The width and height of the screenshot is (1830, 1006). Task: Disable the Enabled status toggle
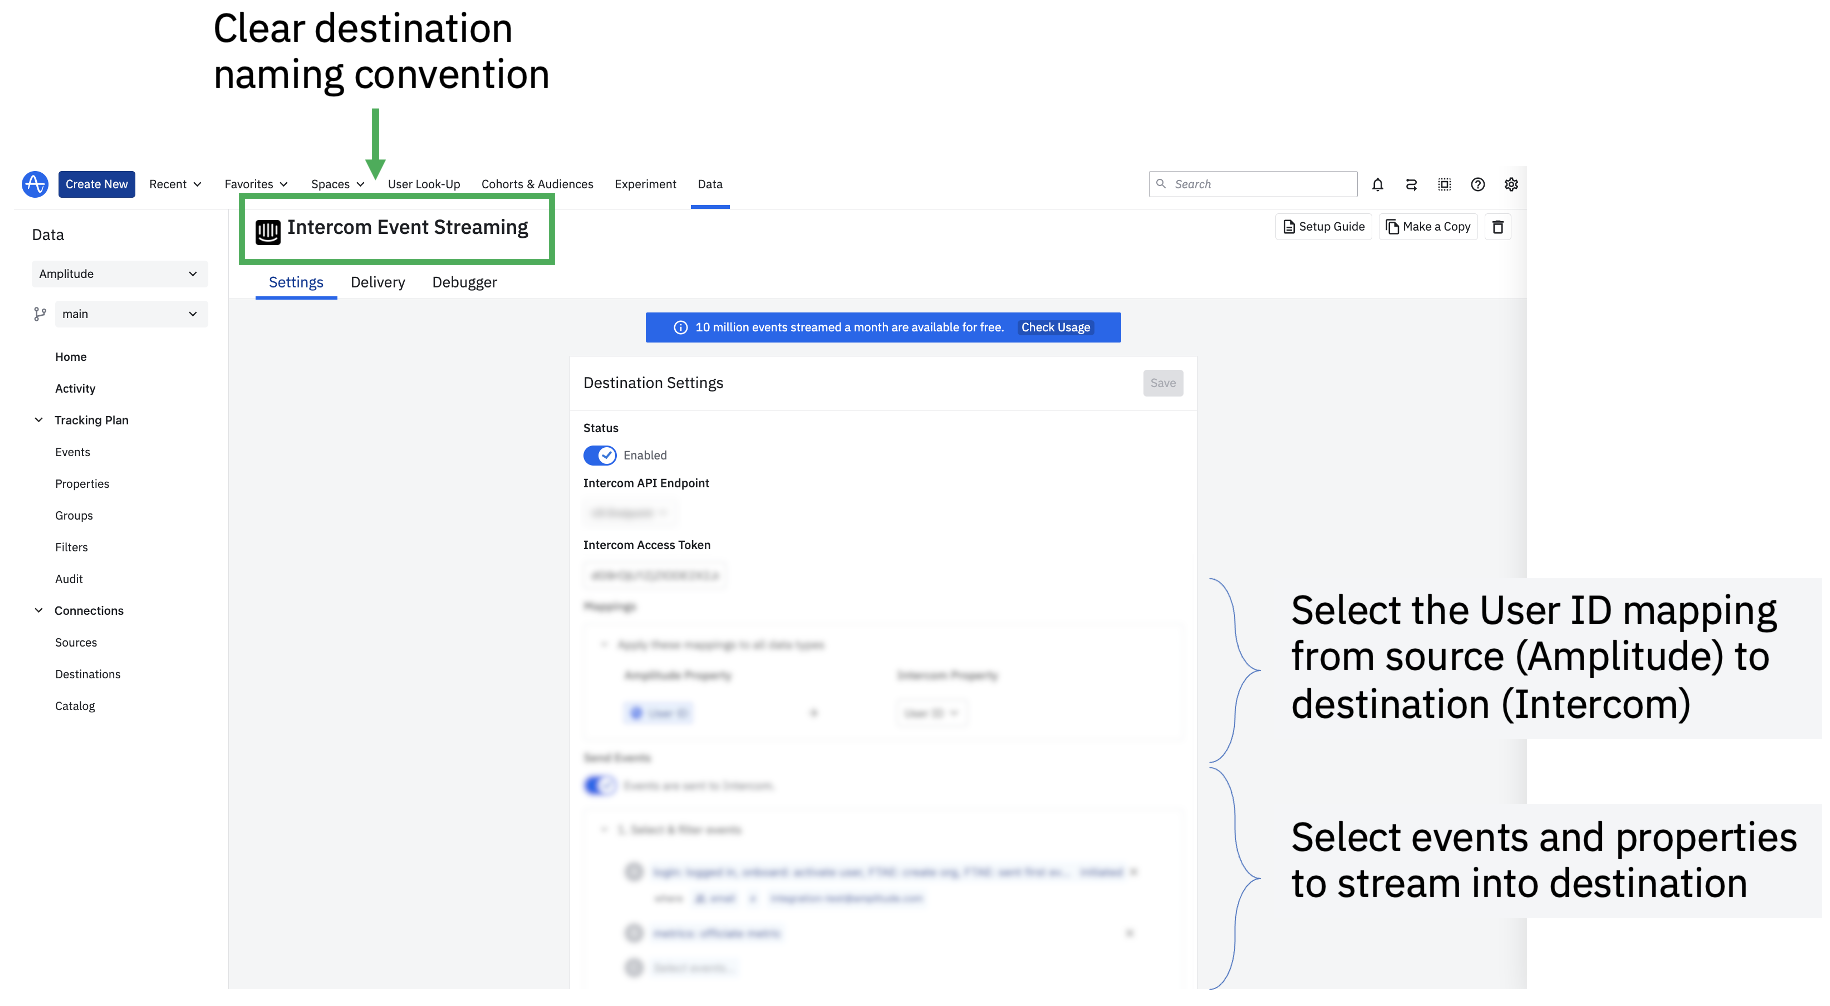(x=600, y=456)
